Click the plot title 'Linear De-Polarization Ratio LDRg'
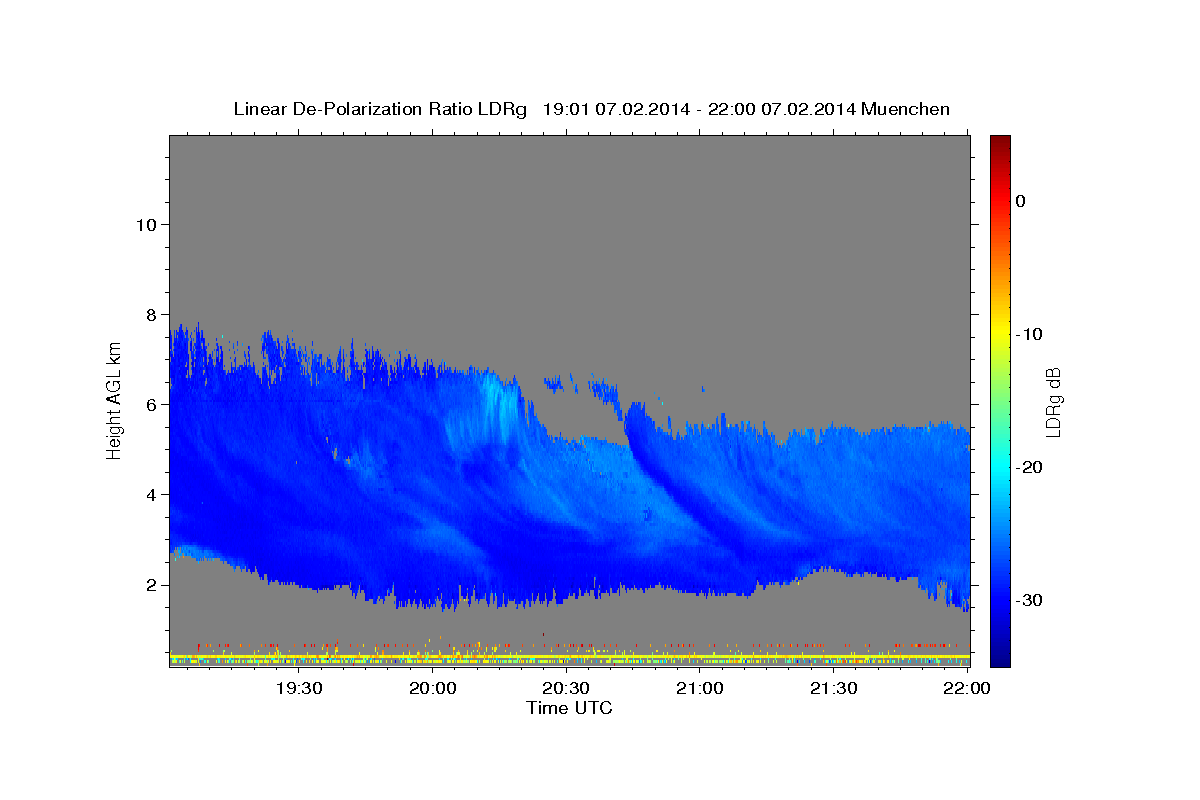This screenshot has height=800, width=1200. click(x=379, y=109)
